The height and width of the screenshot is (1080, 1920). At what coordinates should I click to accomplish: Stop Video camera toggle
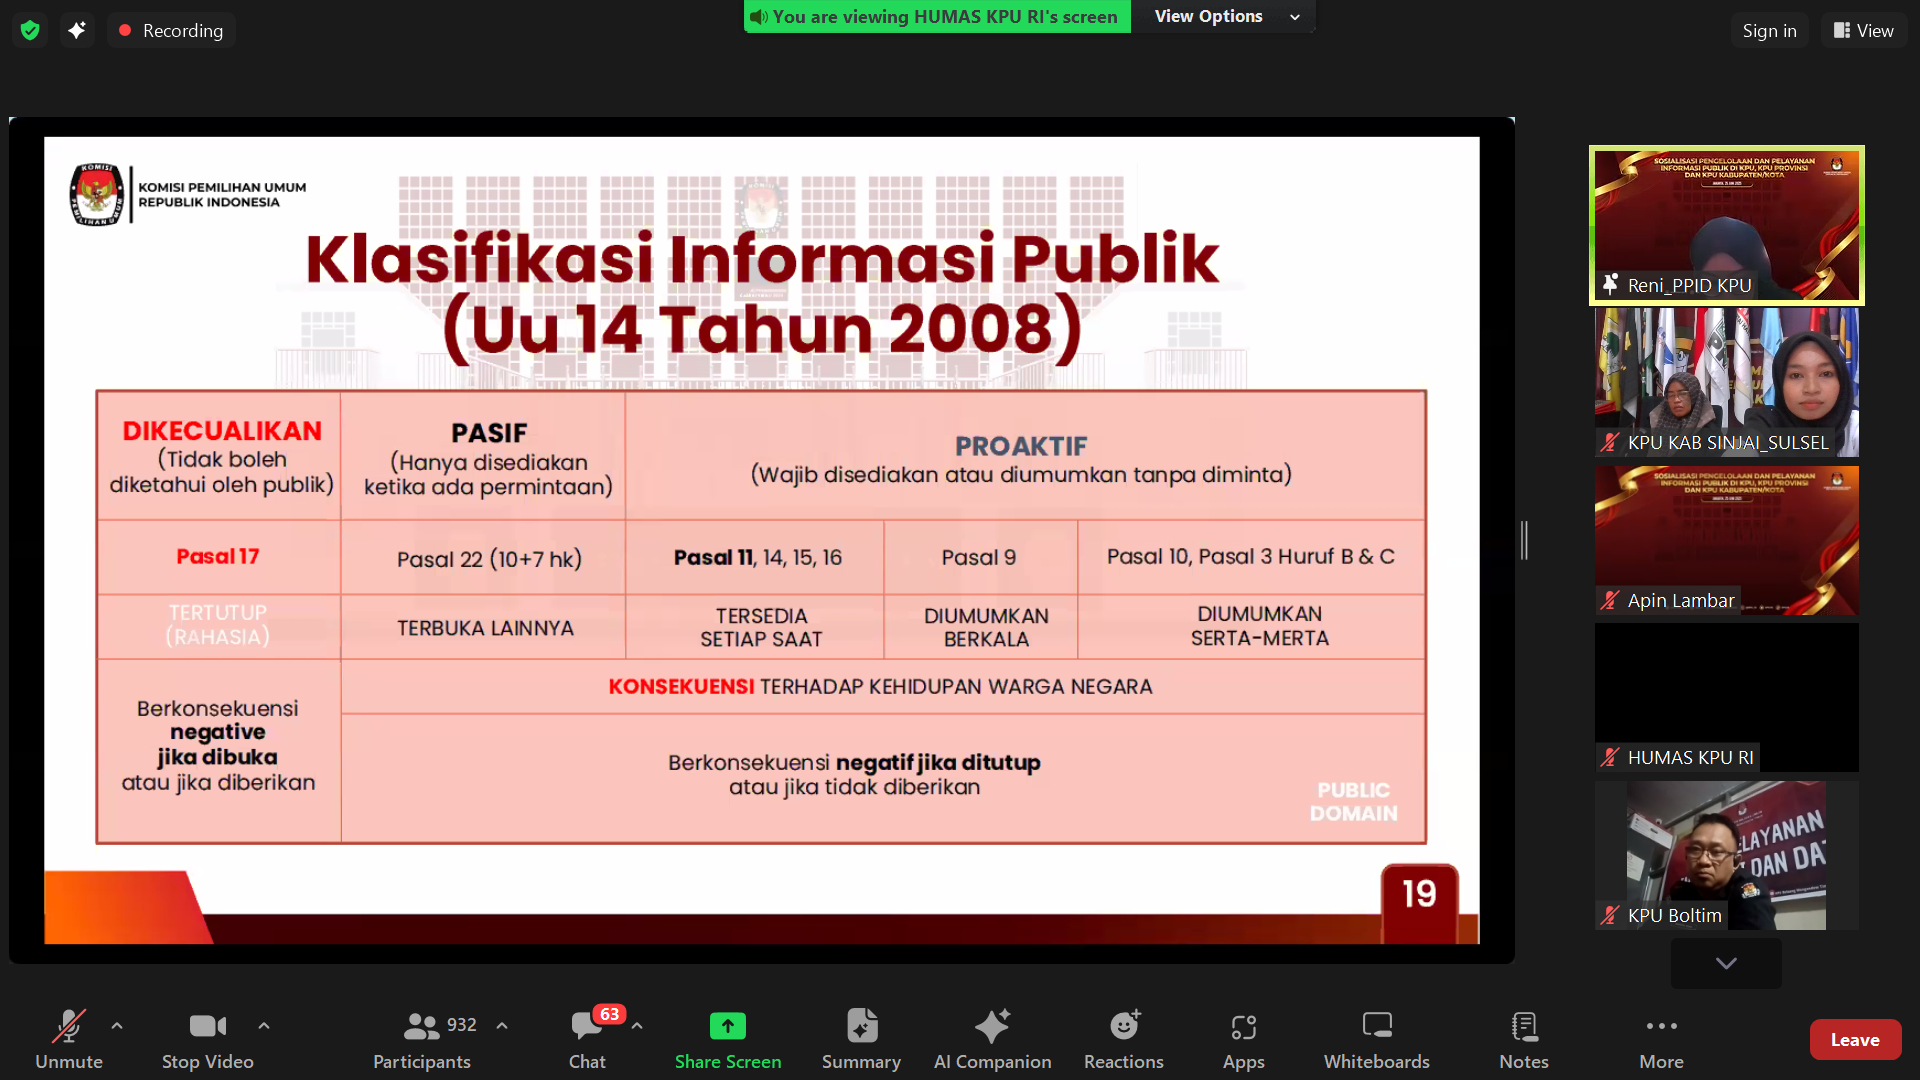(207, 1027)
